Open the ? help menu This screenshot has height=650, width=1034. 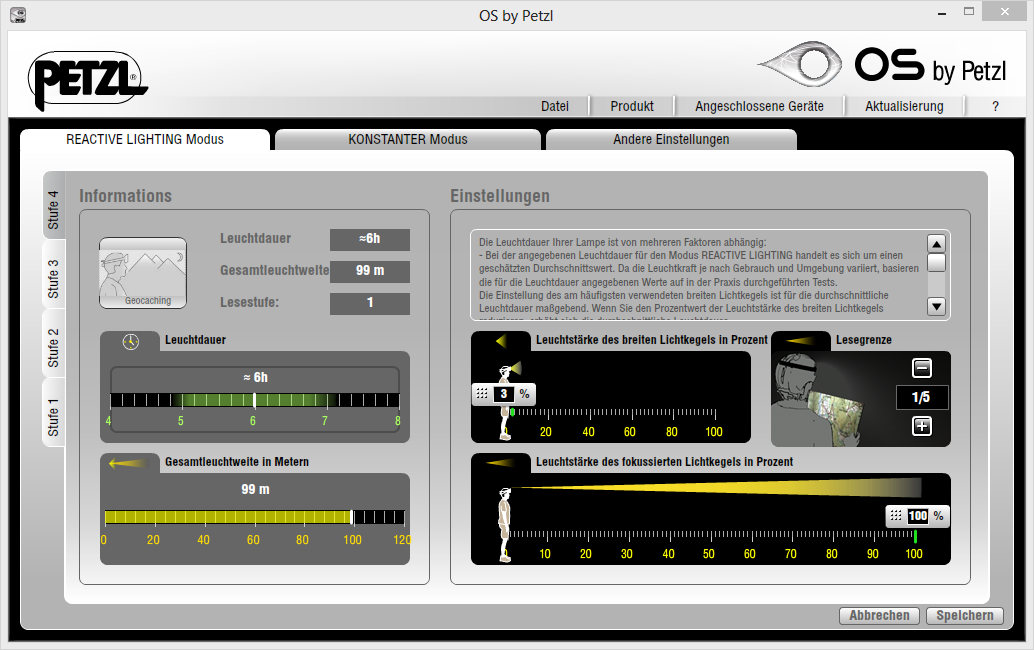[995, 106]
